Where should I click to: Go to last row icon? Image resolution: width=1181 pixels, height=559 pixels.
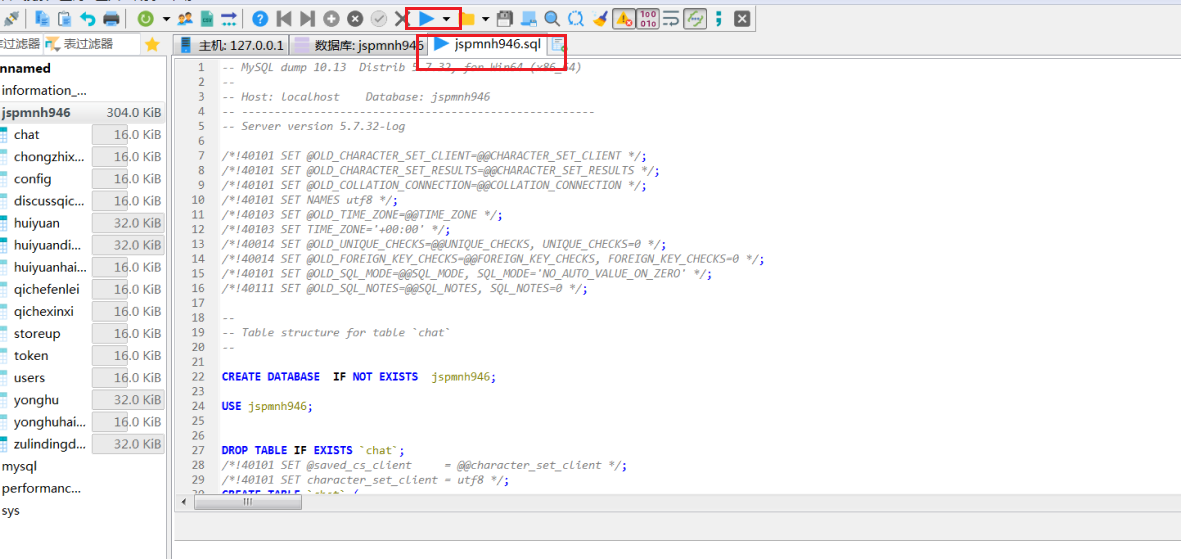[x=307, y=18]
